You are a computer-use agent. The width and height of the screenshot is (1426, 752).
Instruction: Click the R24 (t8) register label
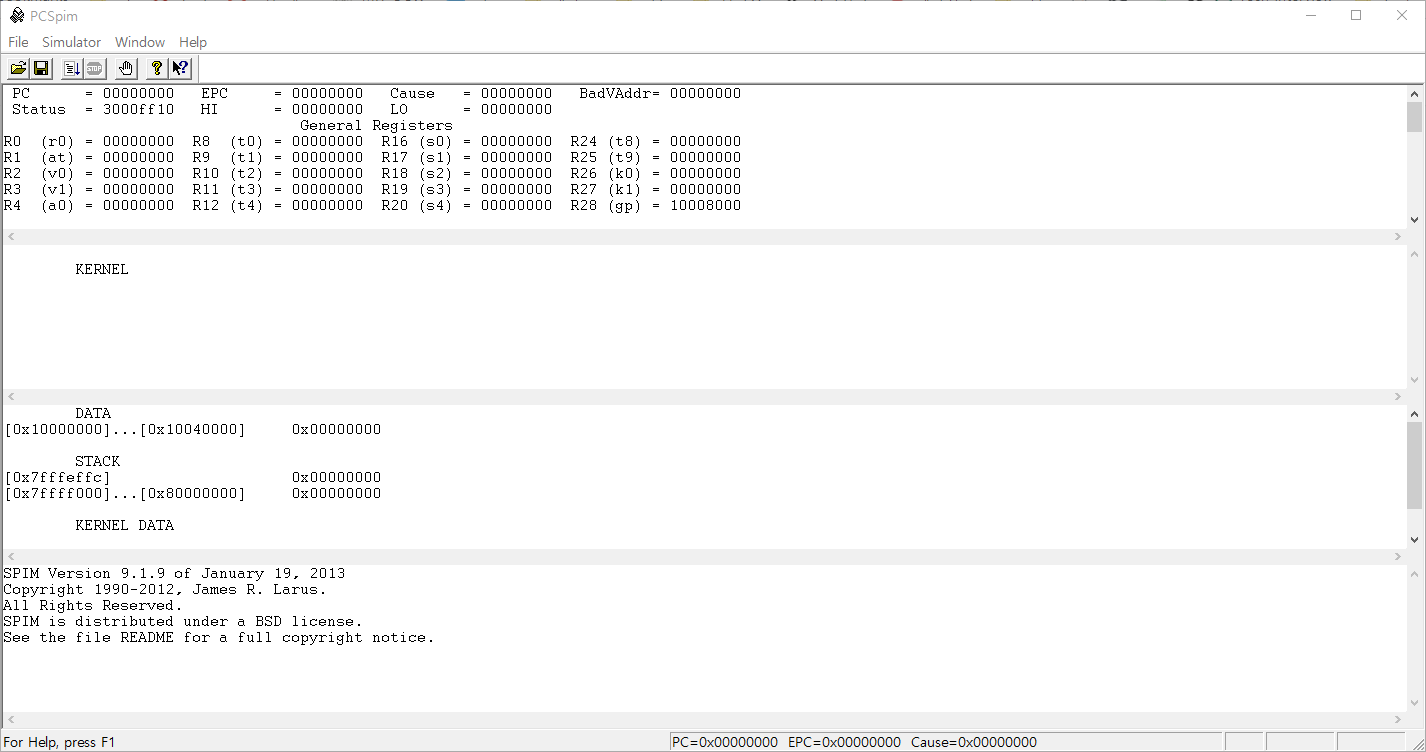click(607, 141)
